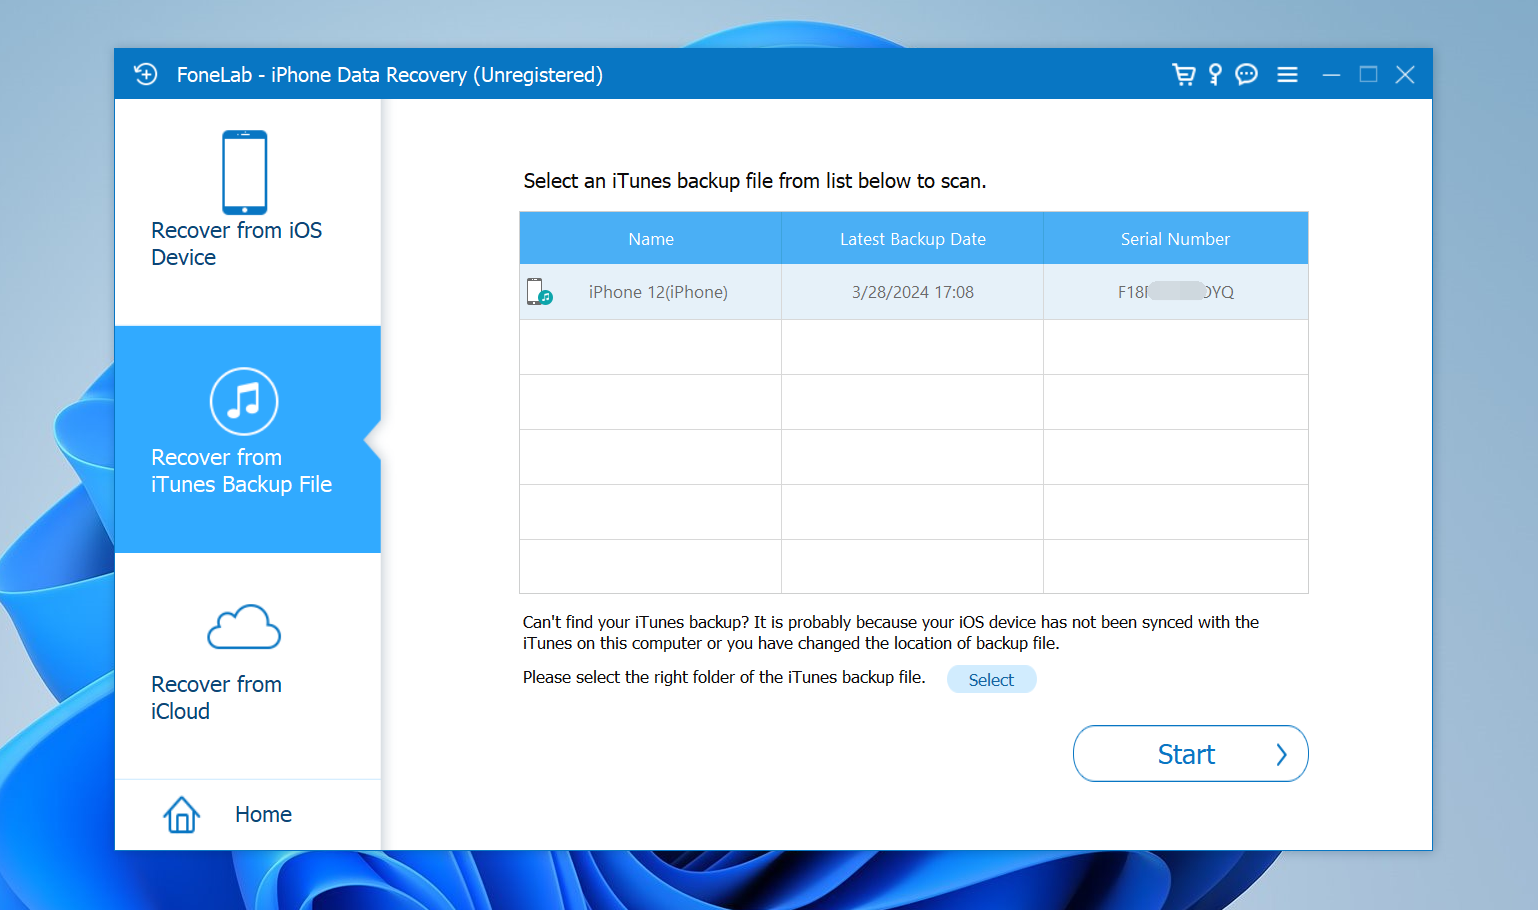The height and width of the screenshot is (910, 1538).
Task: Click the iPhone icon for iOS Device recovery
Action: pyautogui.click(x=245, y=172)
